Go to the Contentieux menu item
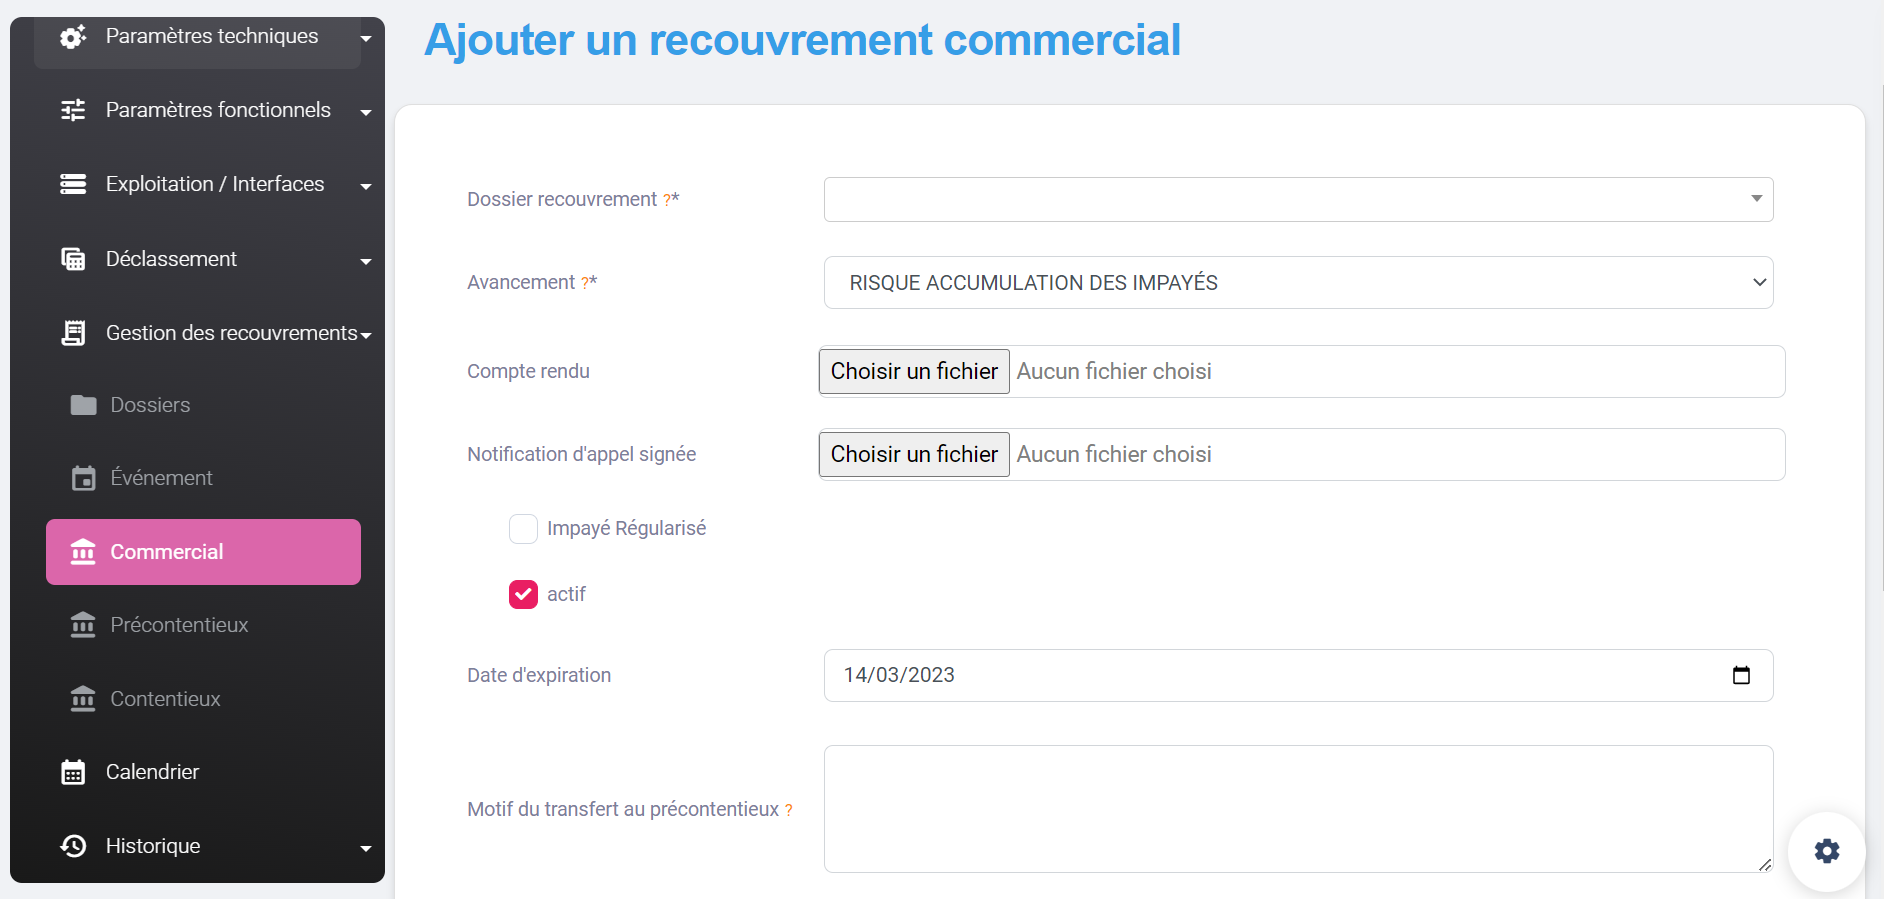1884x899 pixels. point(165,699)
